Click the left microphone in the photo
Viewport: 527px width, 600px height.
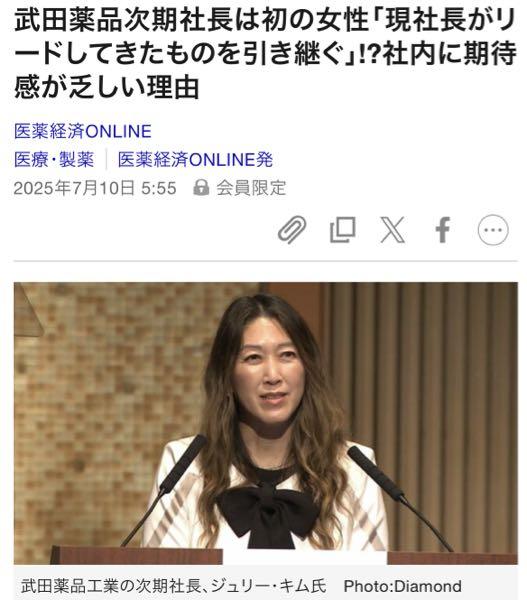click(x=165, y=490)
